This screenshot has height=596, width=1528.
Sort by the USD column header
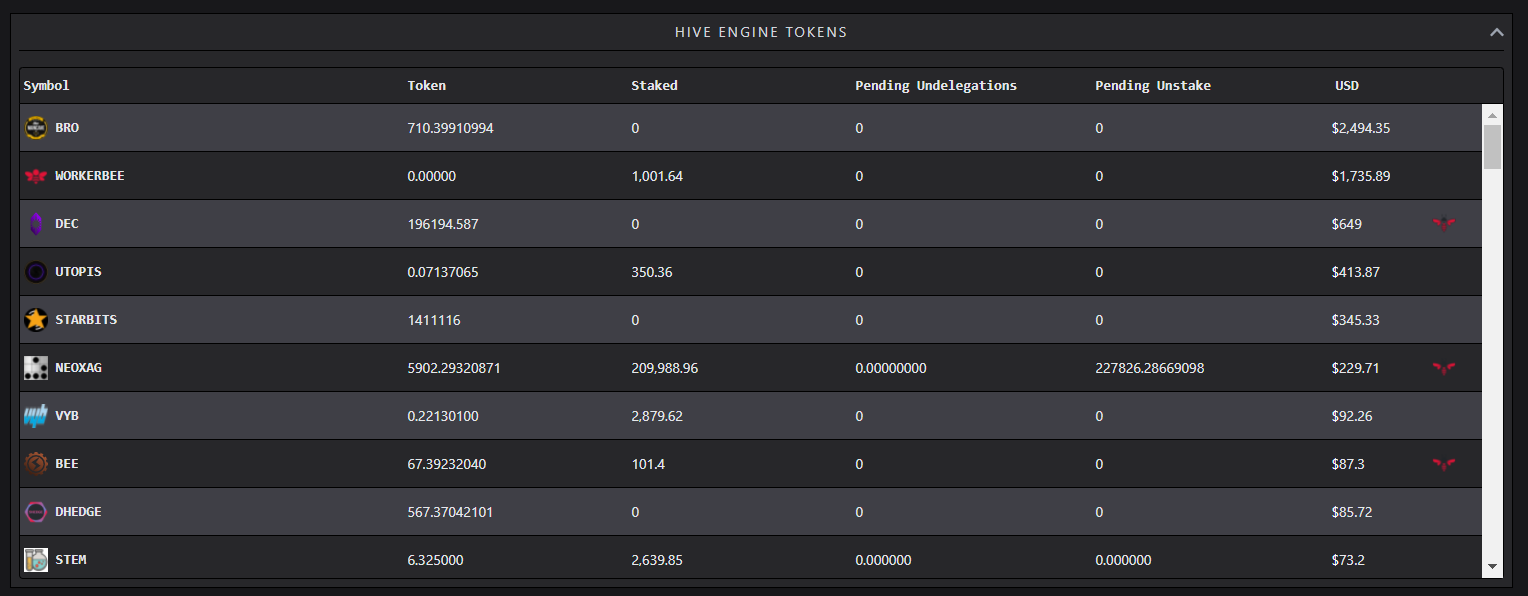tap(1346, 86)
